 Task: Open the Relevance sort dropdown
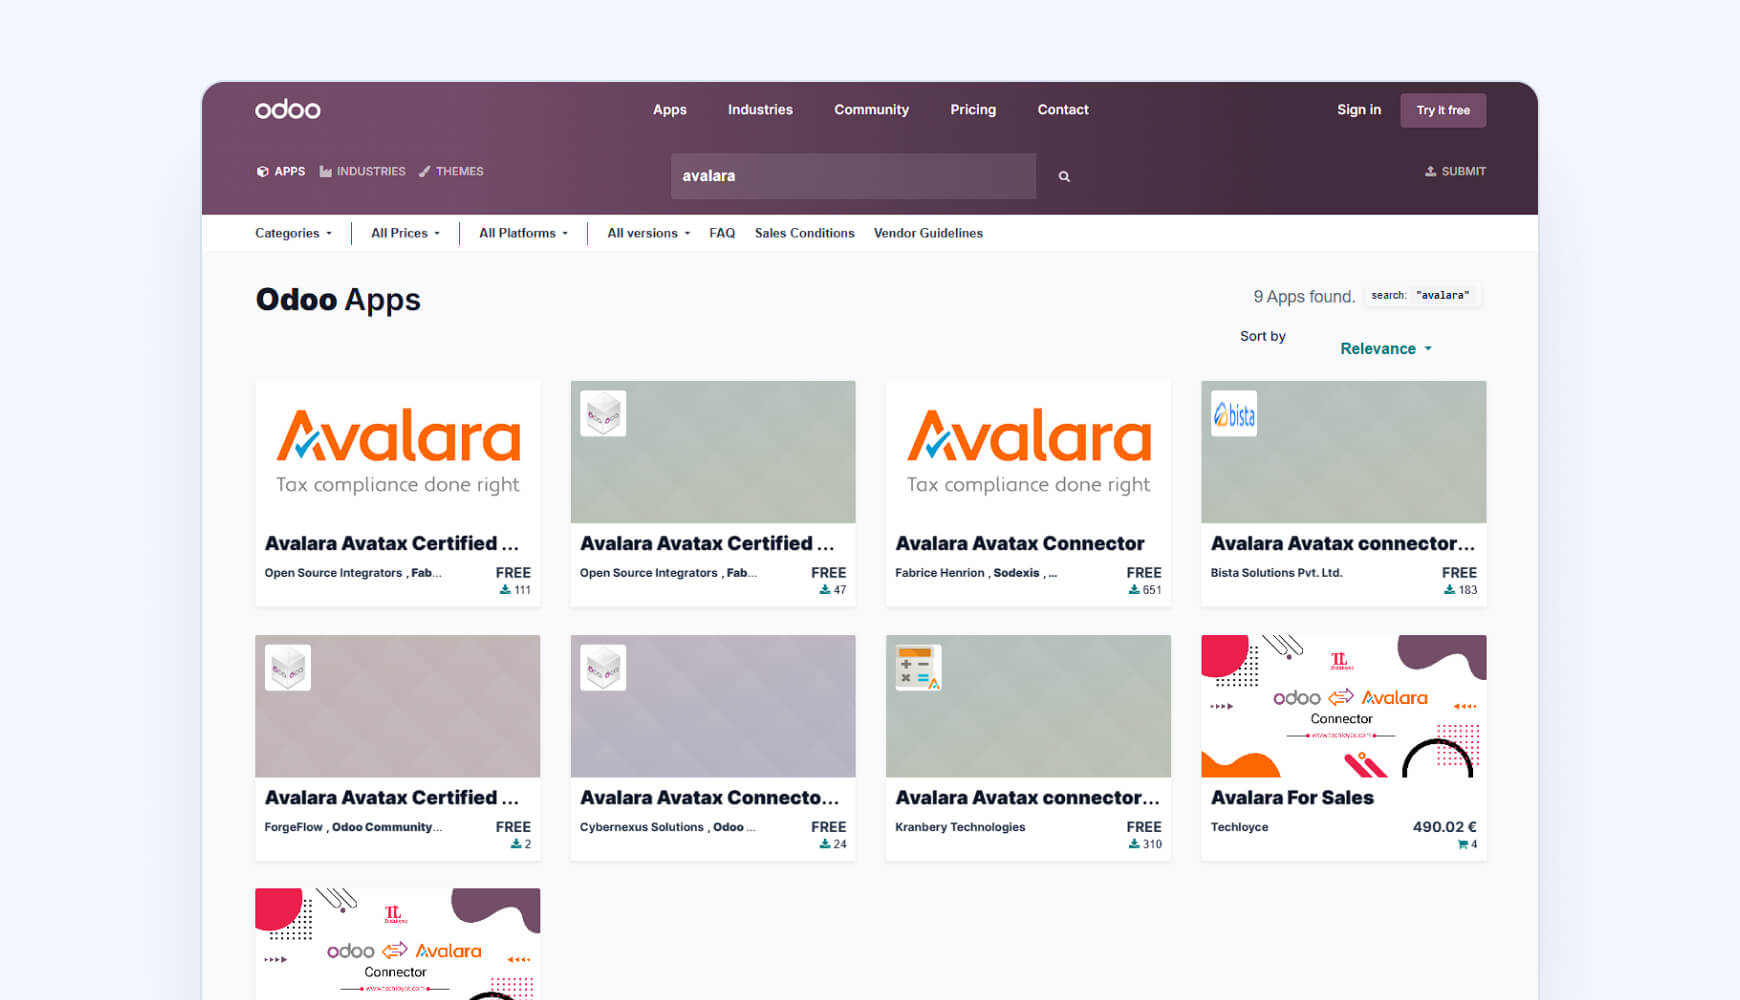(x=1386, y=349)
